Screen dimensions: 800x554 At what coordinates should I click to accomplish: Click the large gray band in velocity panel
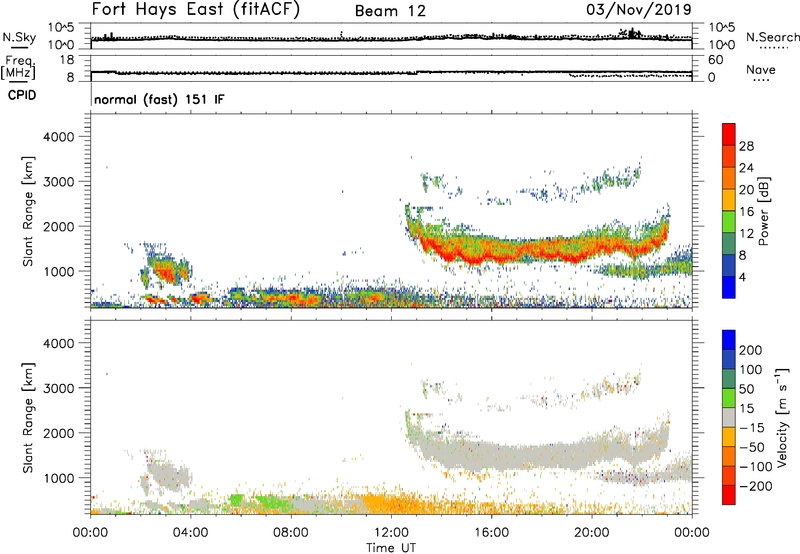point(536,456)
